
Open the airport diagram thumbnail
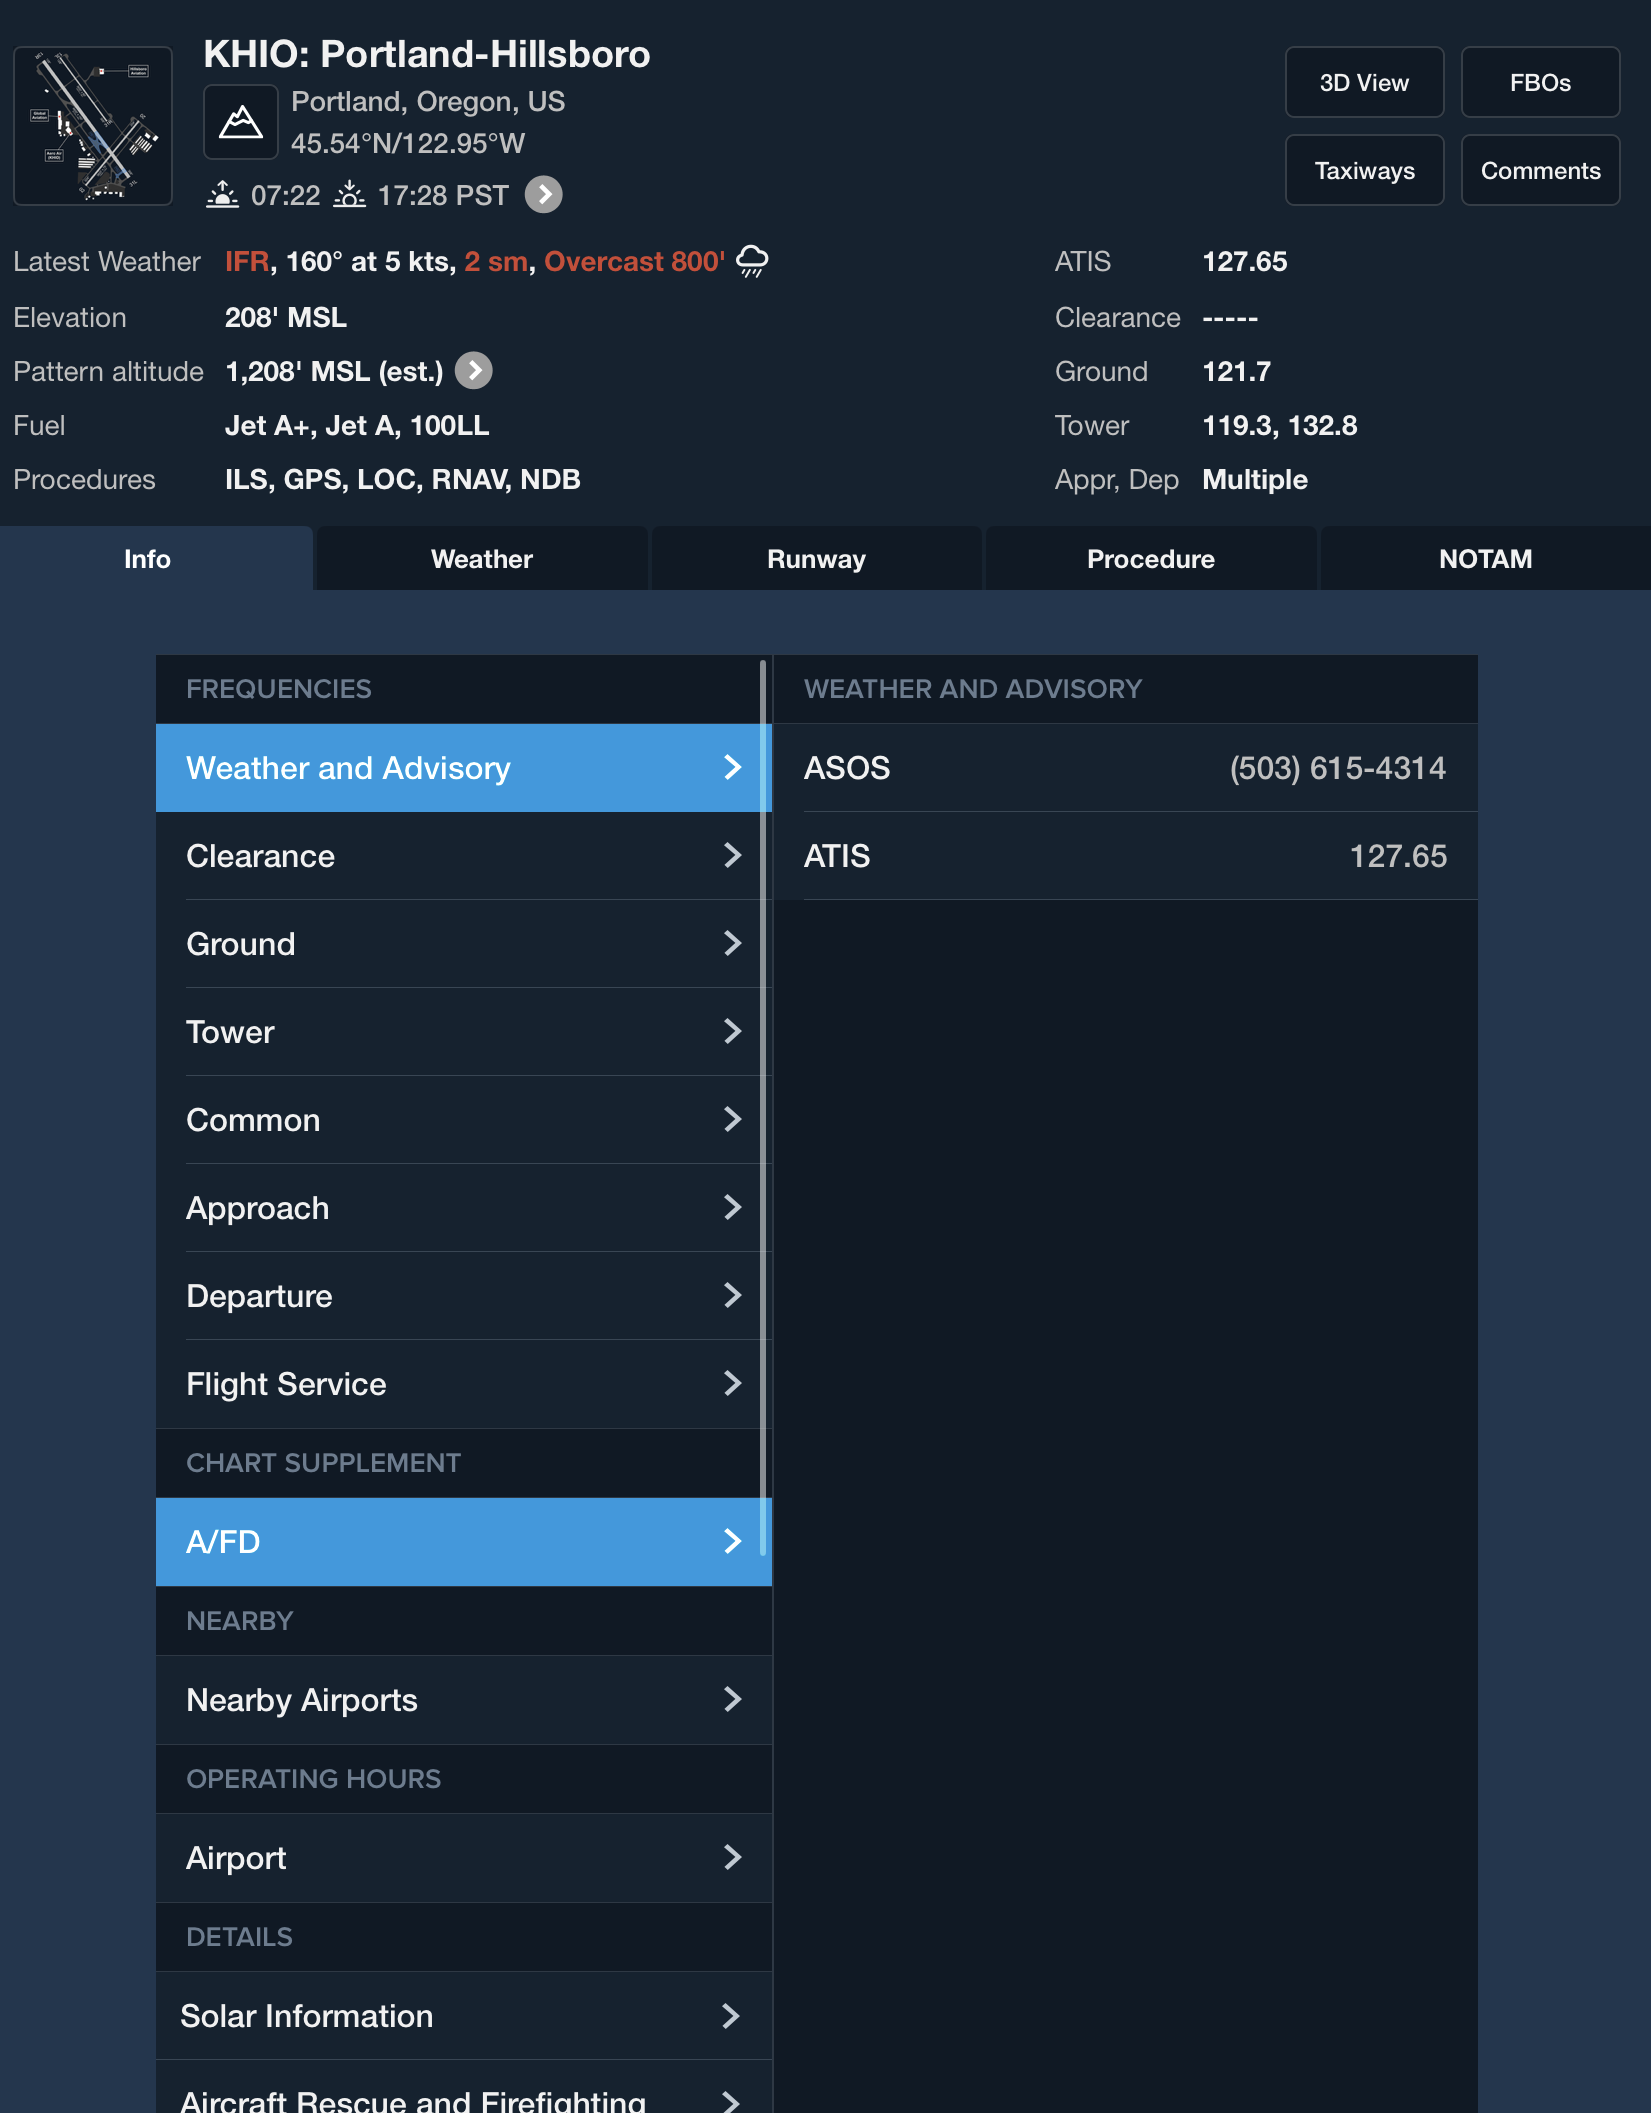pyautogui.click(x=93, y=126)
